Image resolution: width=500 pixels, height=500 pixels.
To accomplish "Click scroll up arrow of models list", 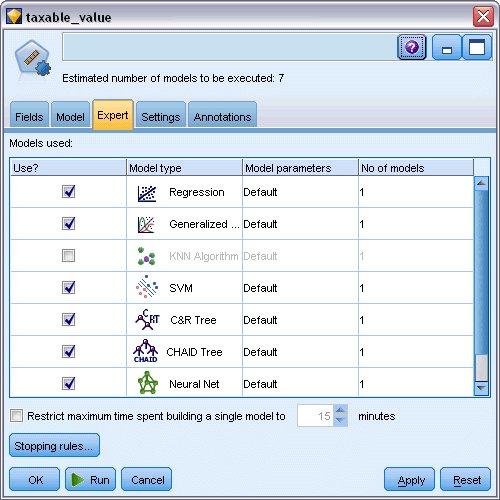I will (481, 183).
